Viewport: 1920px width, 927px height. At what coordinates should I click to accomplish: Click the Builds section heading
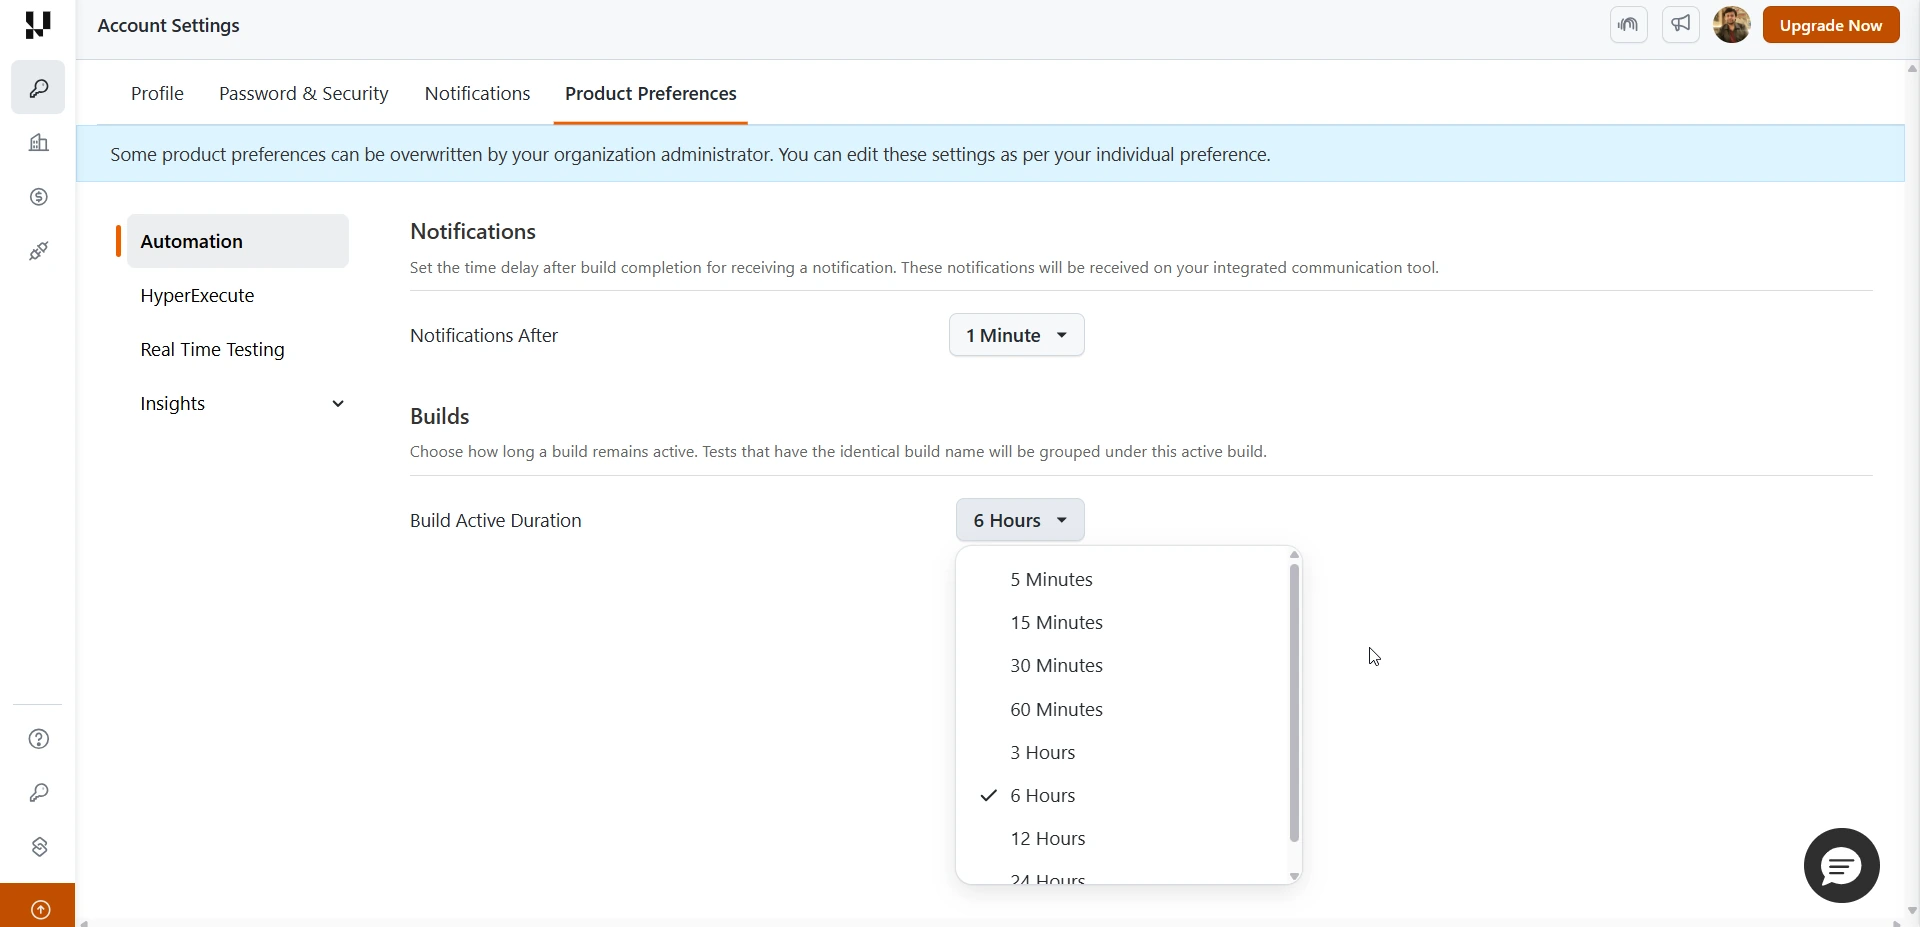[440, 416]
